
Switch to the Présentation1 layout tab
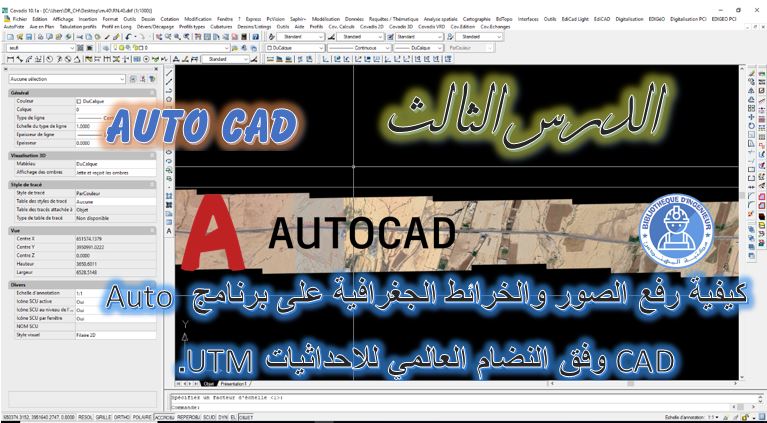pyautogui.click(x=234, y=384)
